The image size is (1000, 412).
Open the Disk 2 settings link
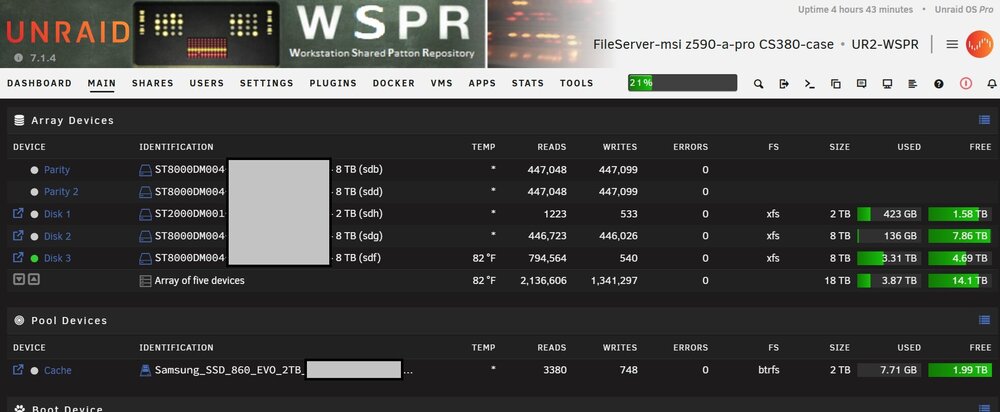pyautogui.click(x=57, y=236)
